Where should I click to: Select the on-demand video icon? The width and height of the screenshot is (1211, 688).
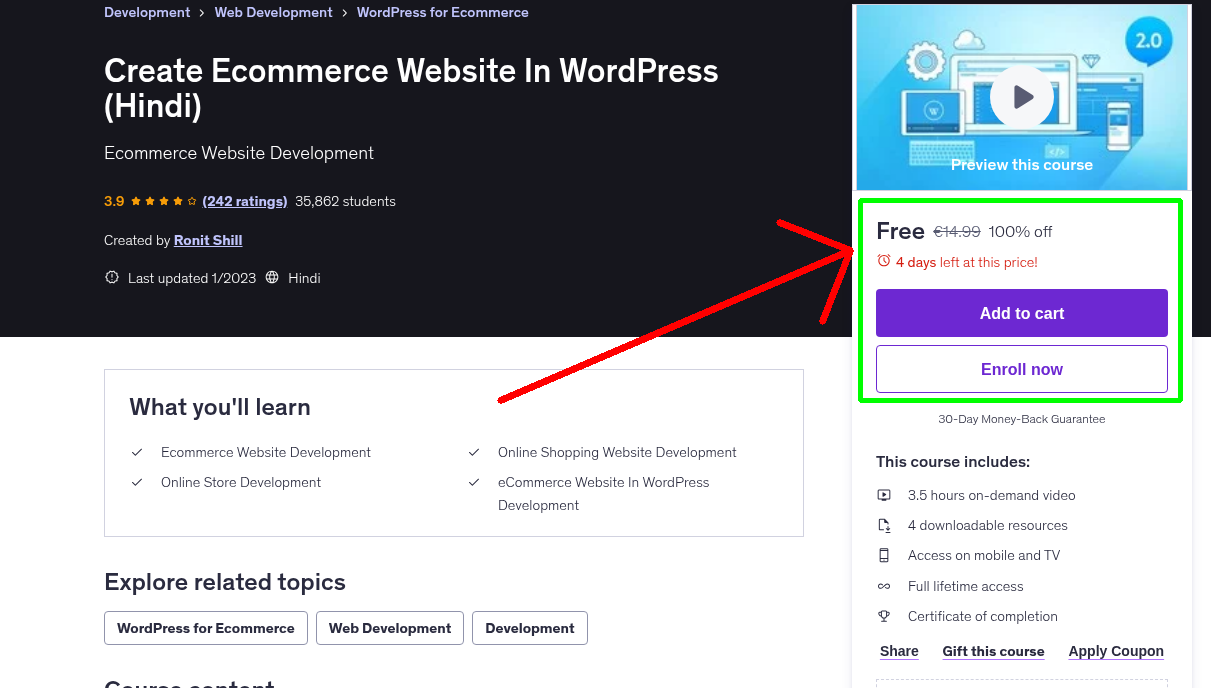[x=884, y=495]
